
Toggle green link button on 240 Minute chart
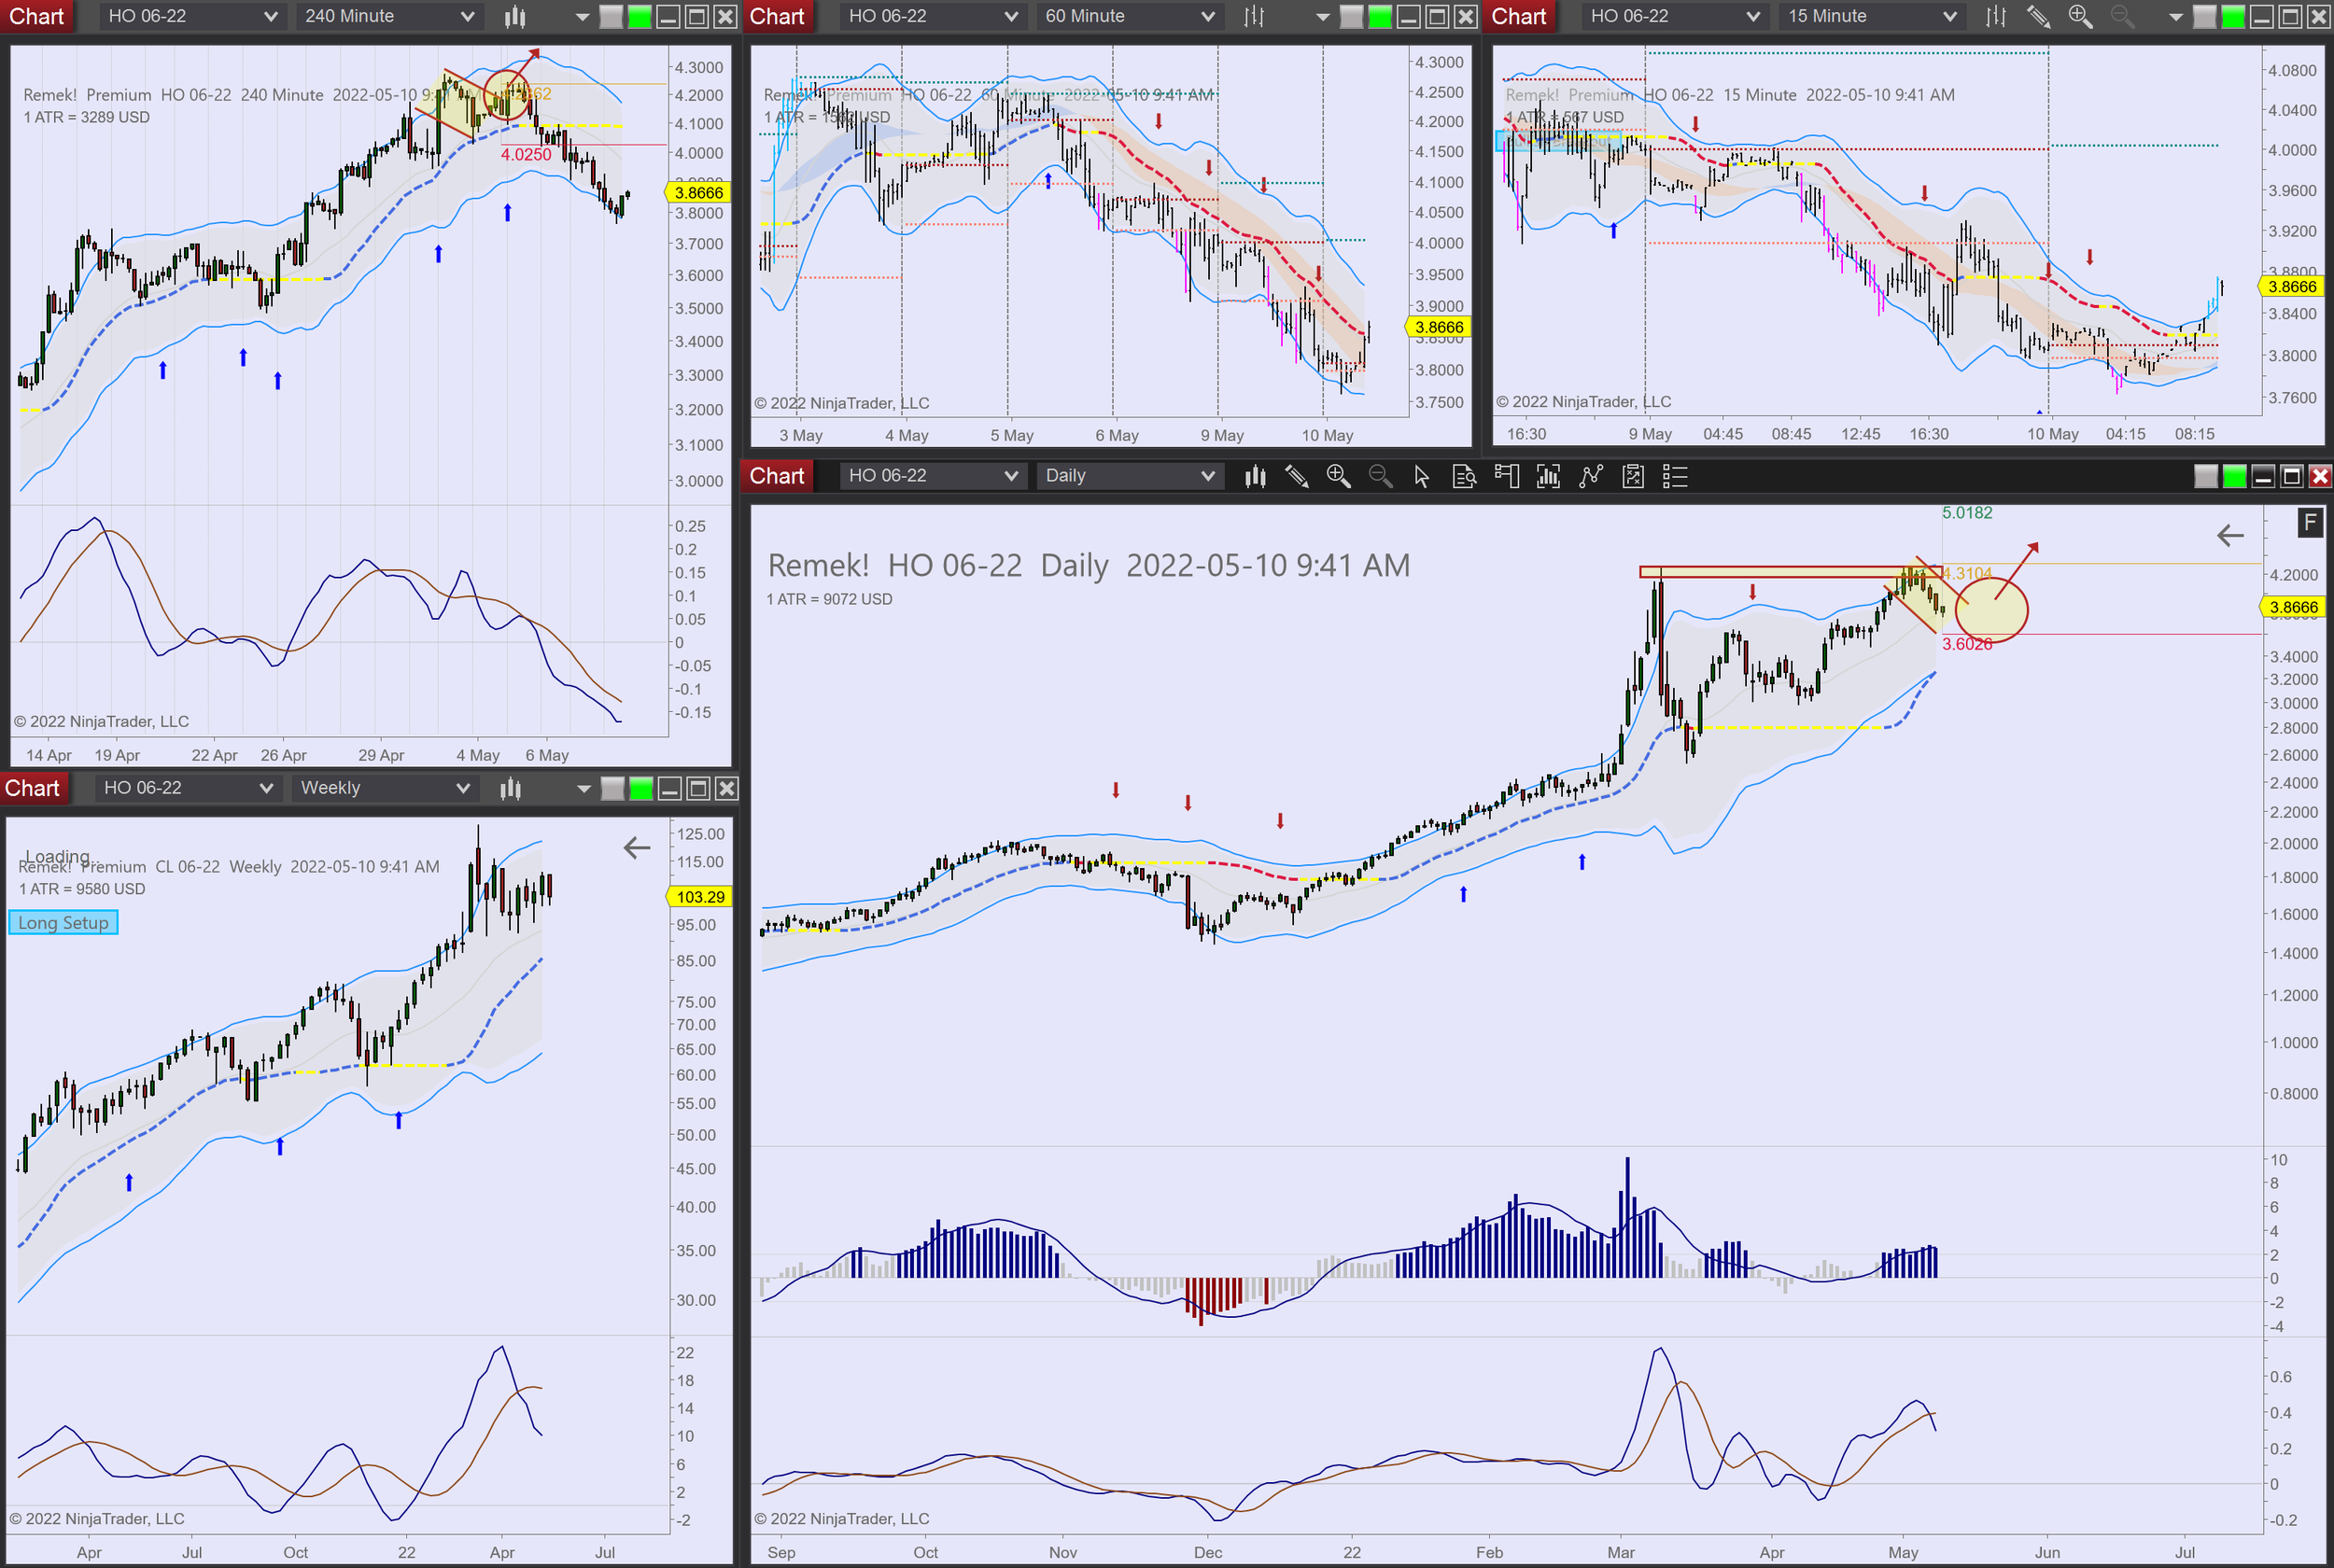tap(640, 16)
